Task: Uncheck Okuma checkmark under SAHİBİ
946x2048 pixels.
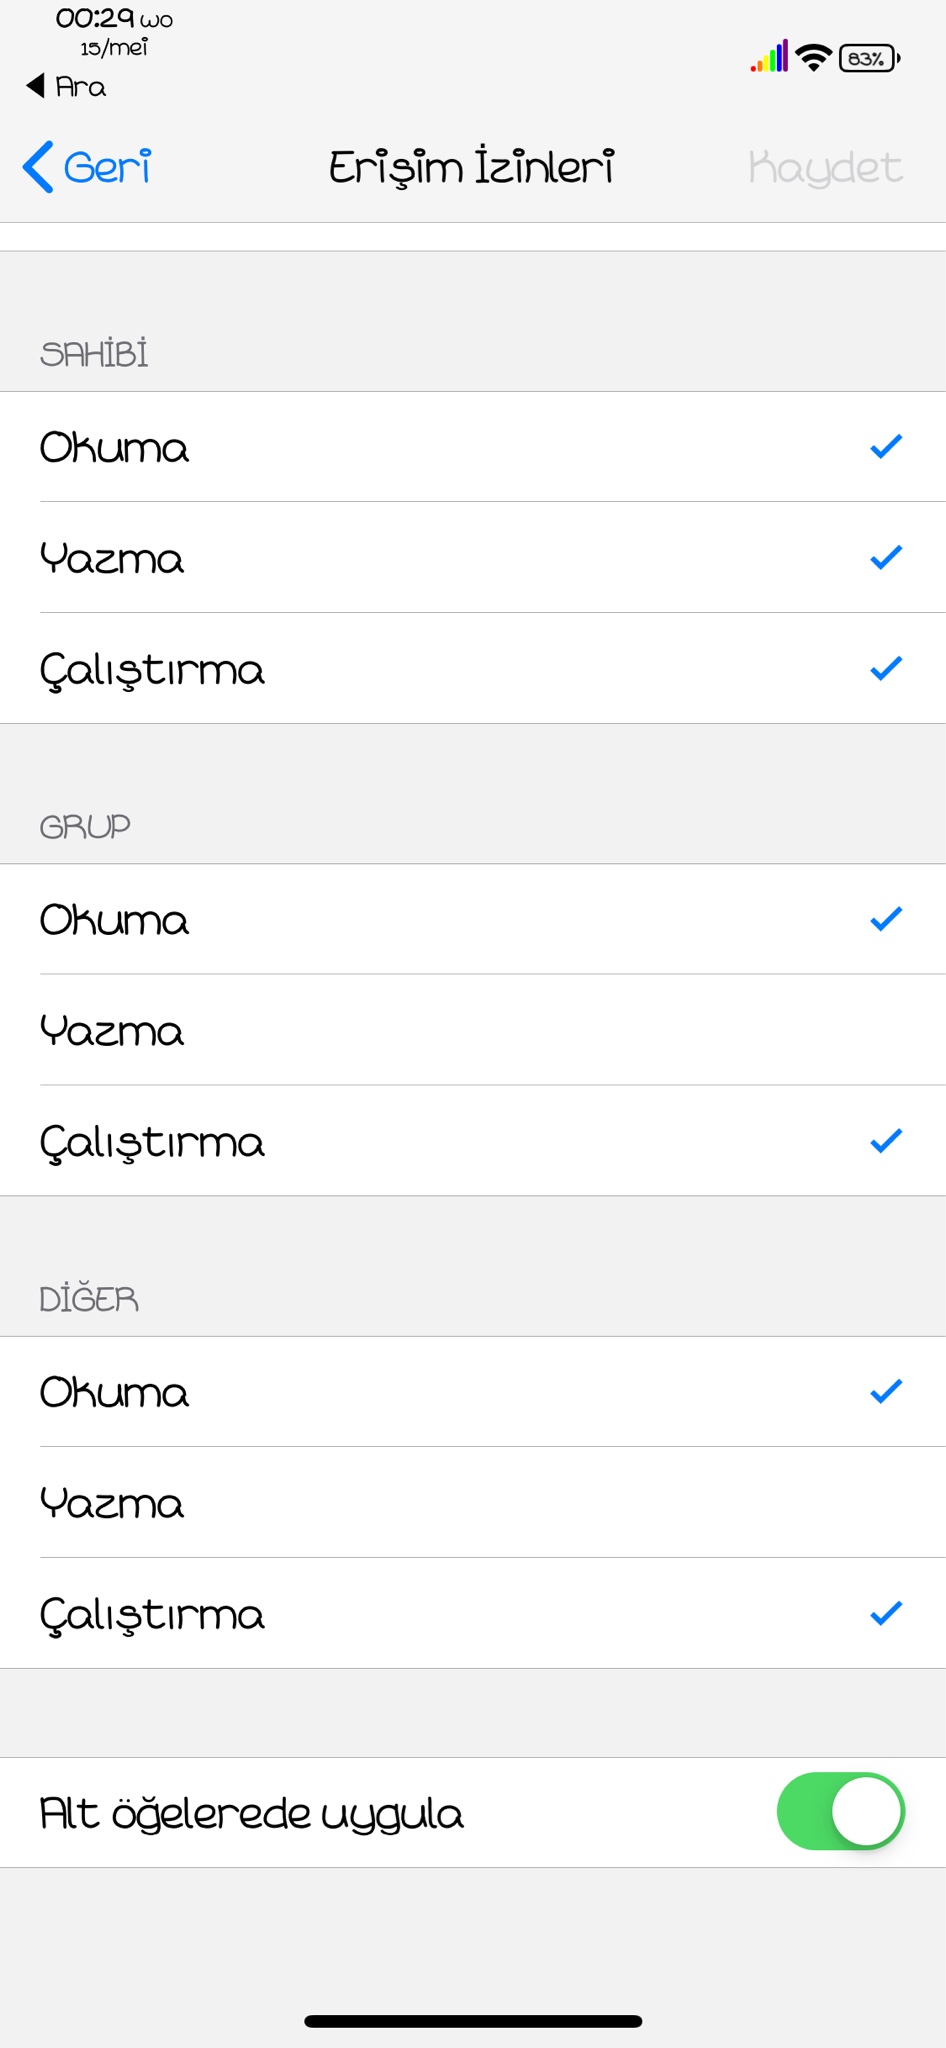Action: coord(886,447)
